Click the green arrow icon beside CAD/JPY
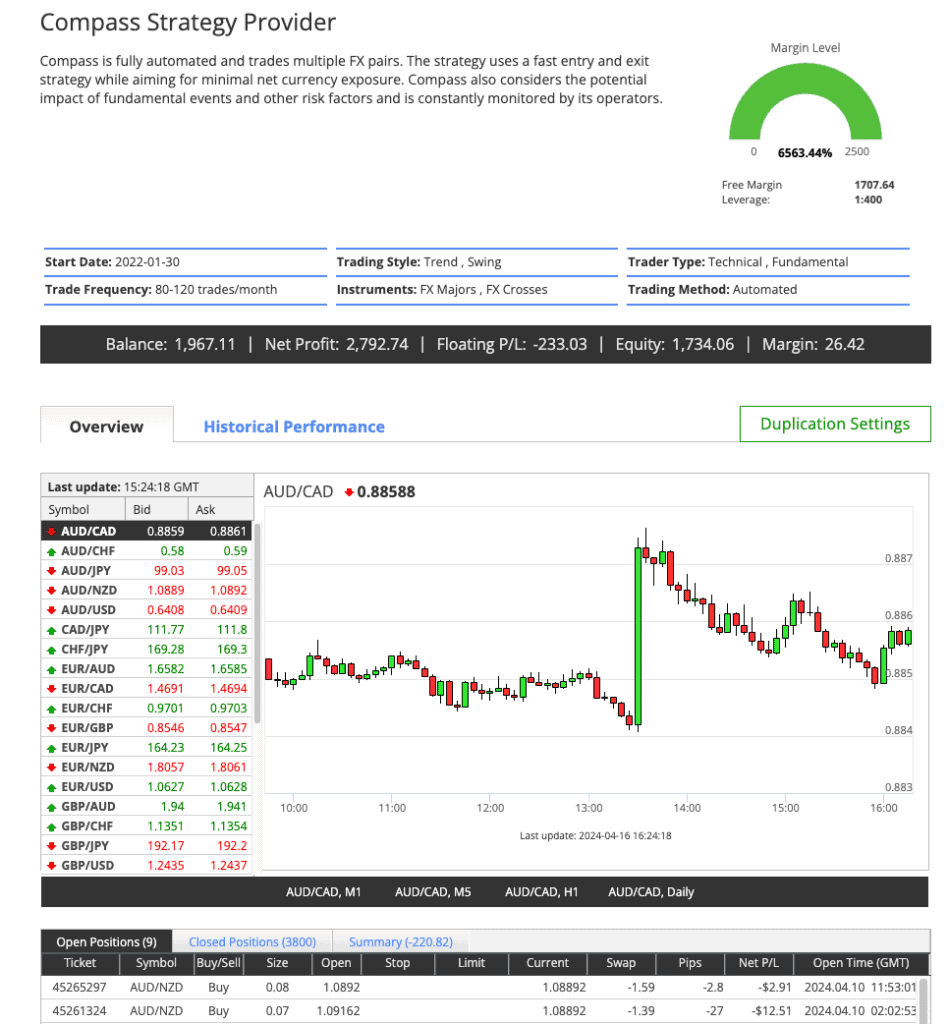This screenshot has width=949, height=1024. pyautogui.click(x=51, y=630)
